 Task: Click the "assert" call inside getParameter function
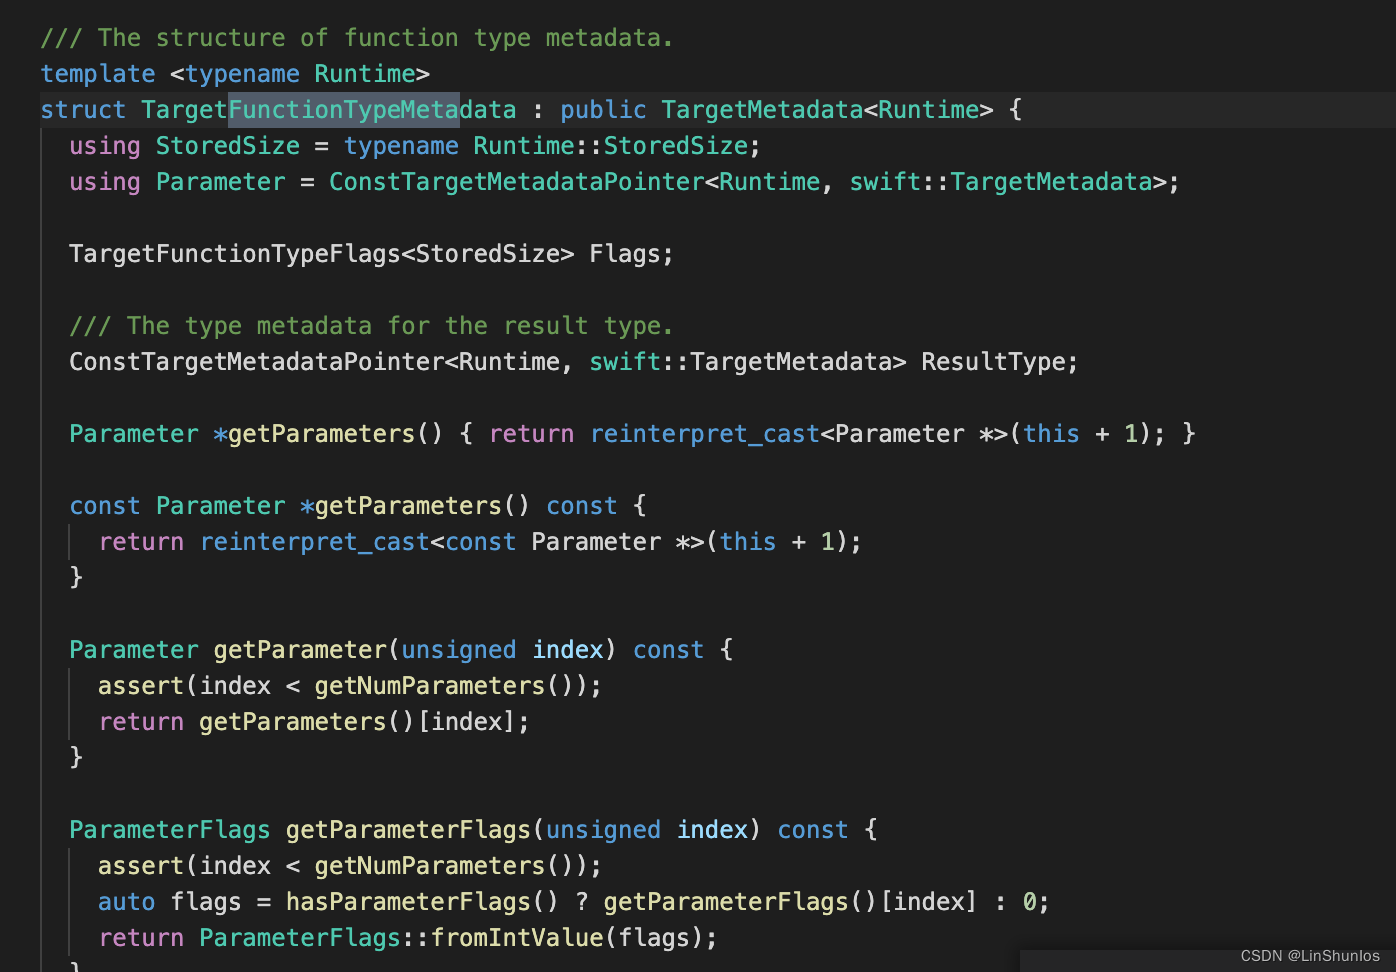(x=141, y=686)
